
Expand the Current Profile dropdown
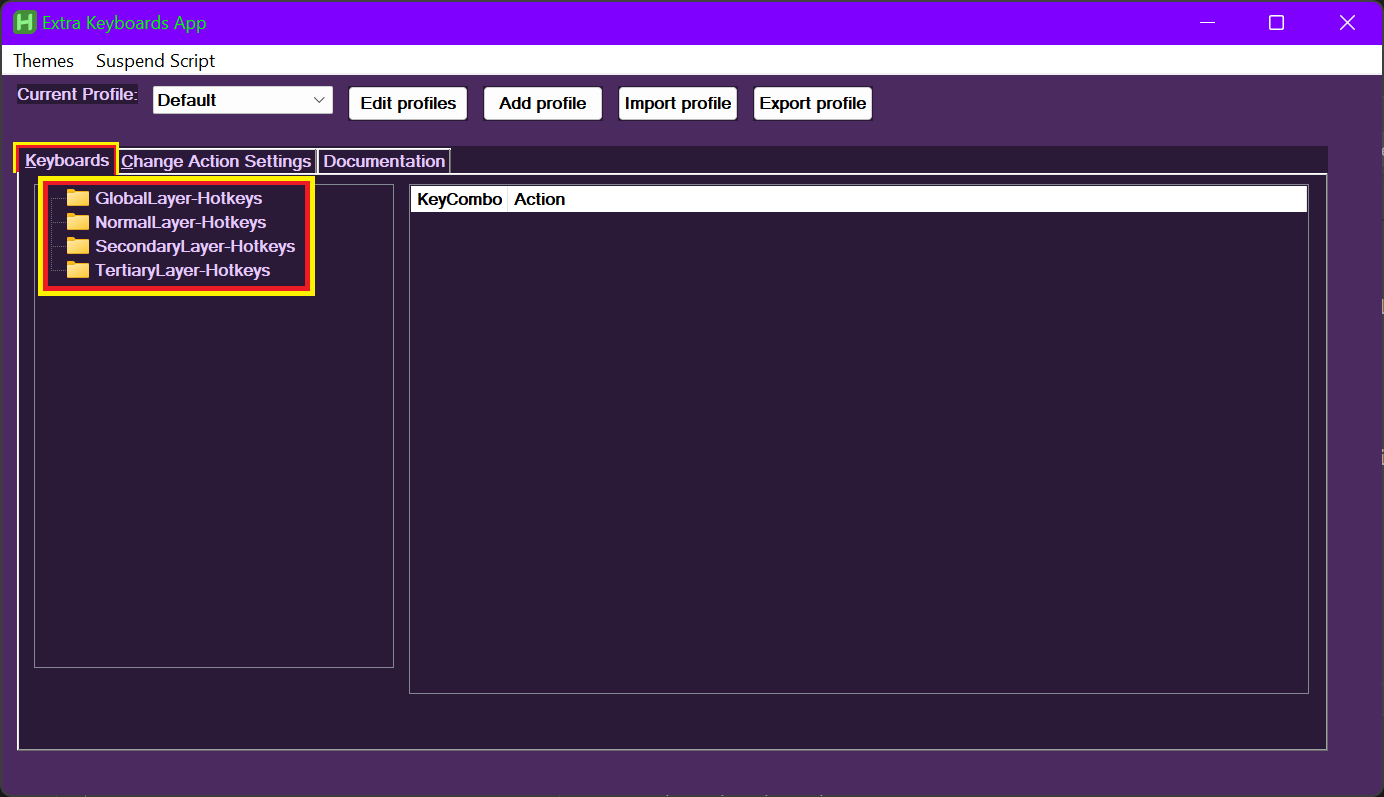tap(320, 100)
